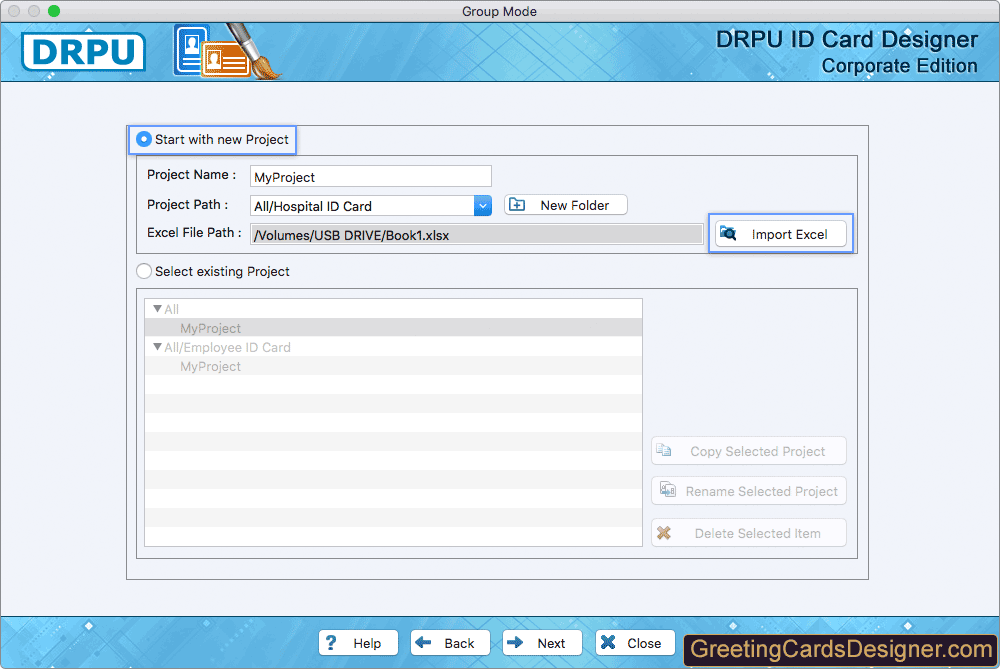Click Delete Selected Item button label

pos(758,533)
